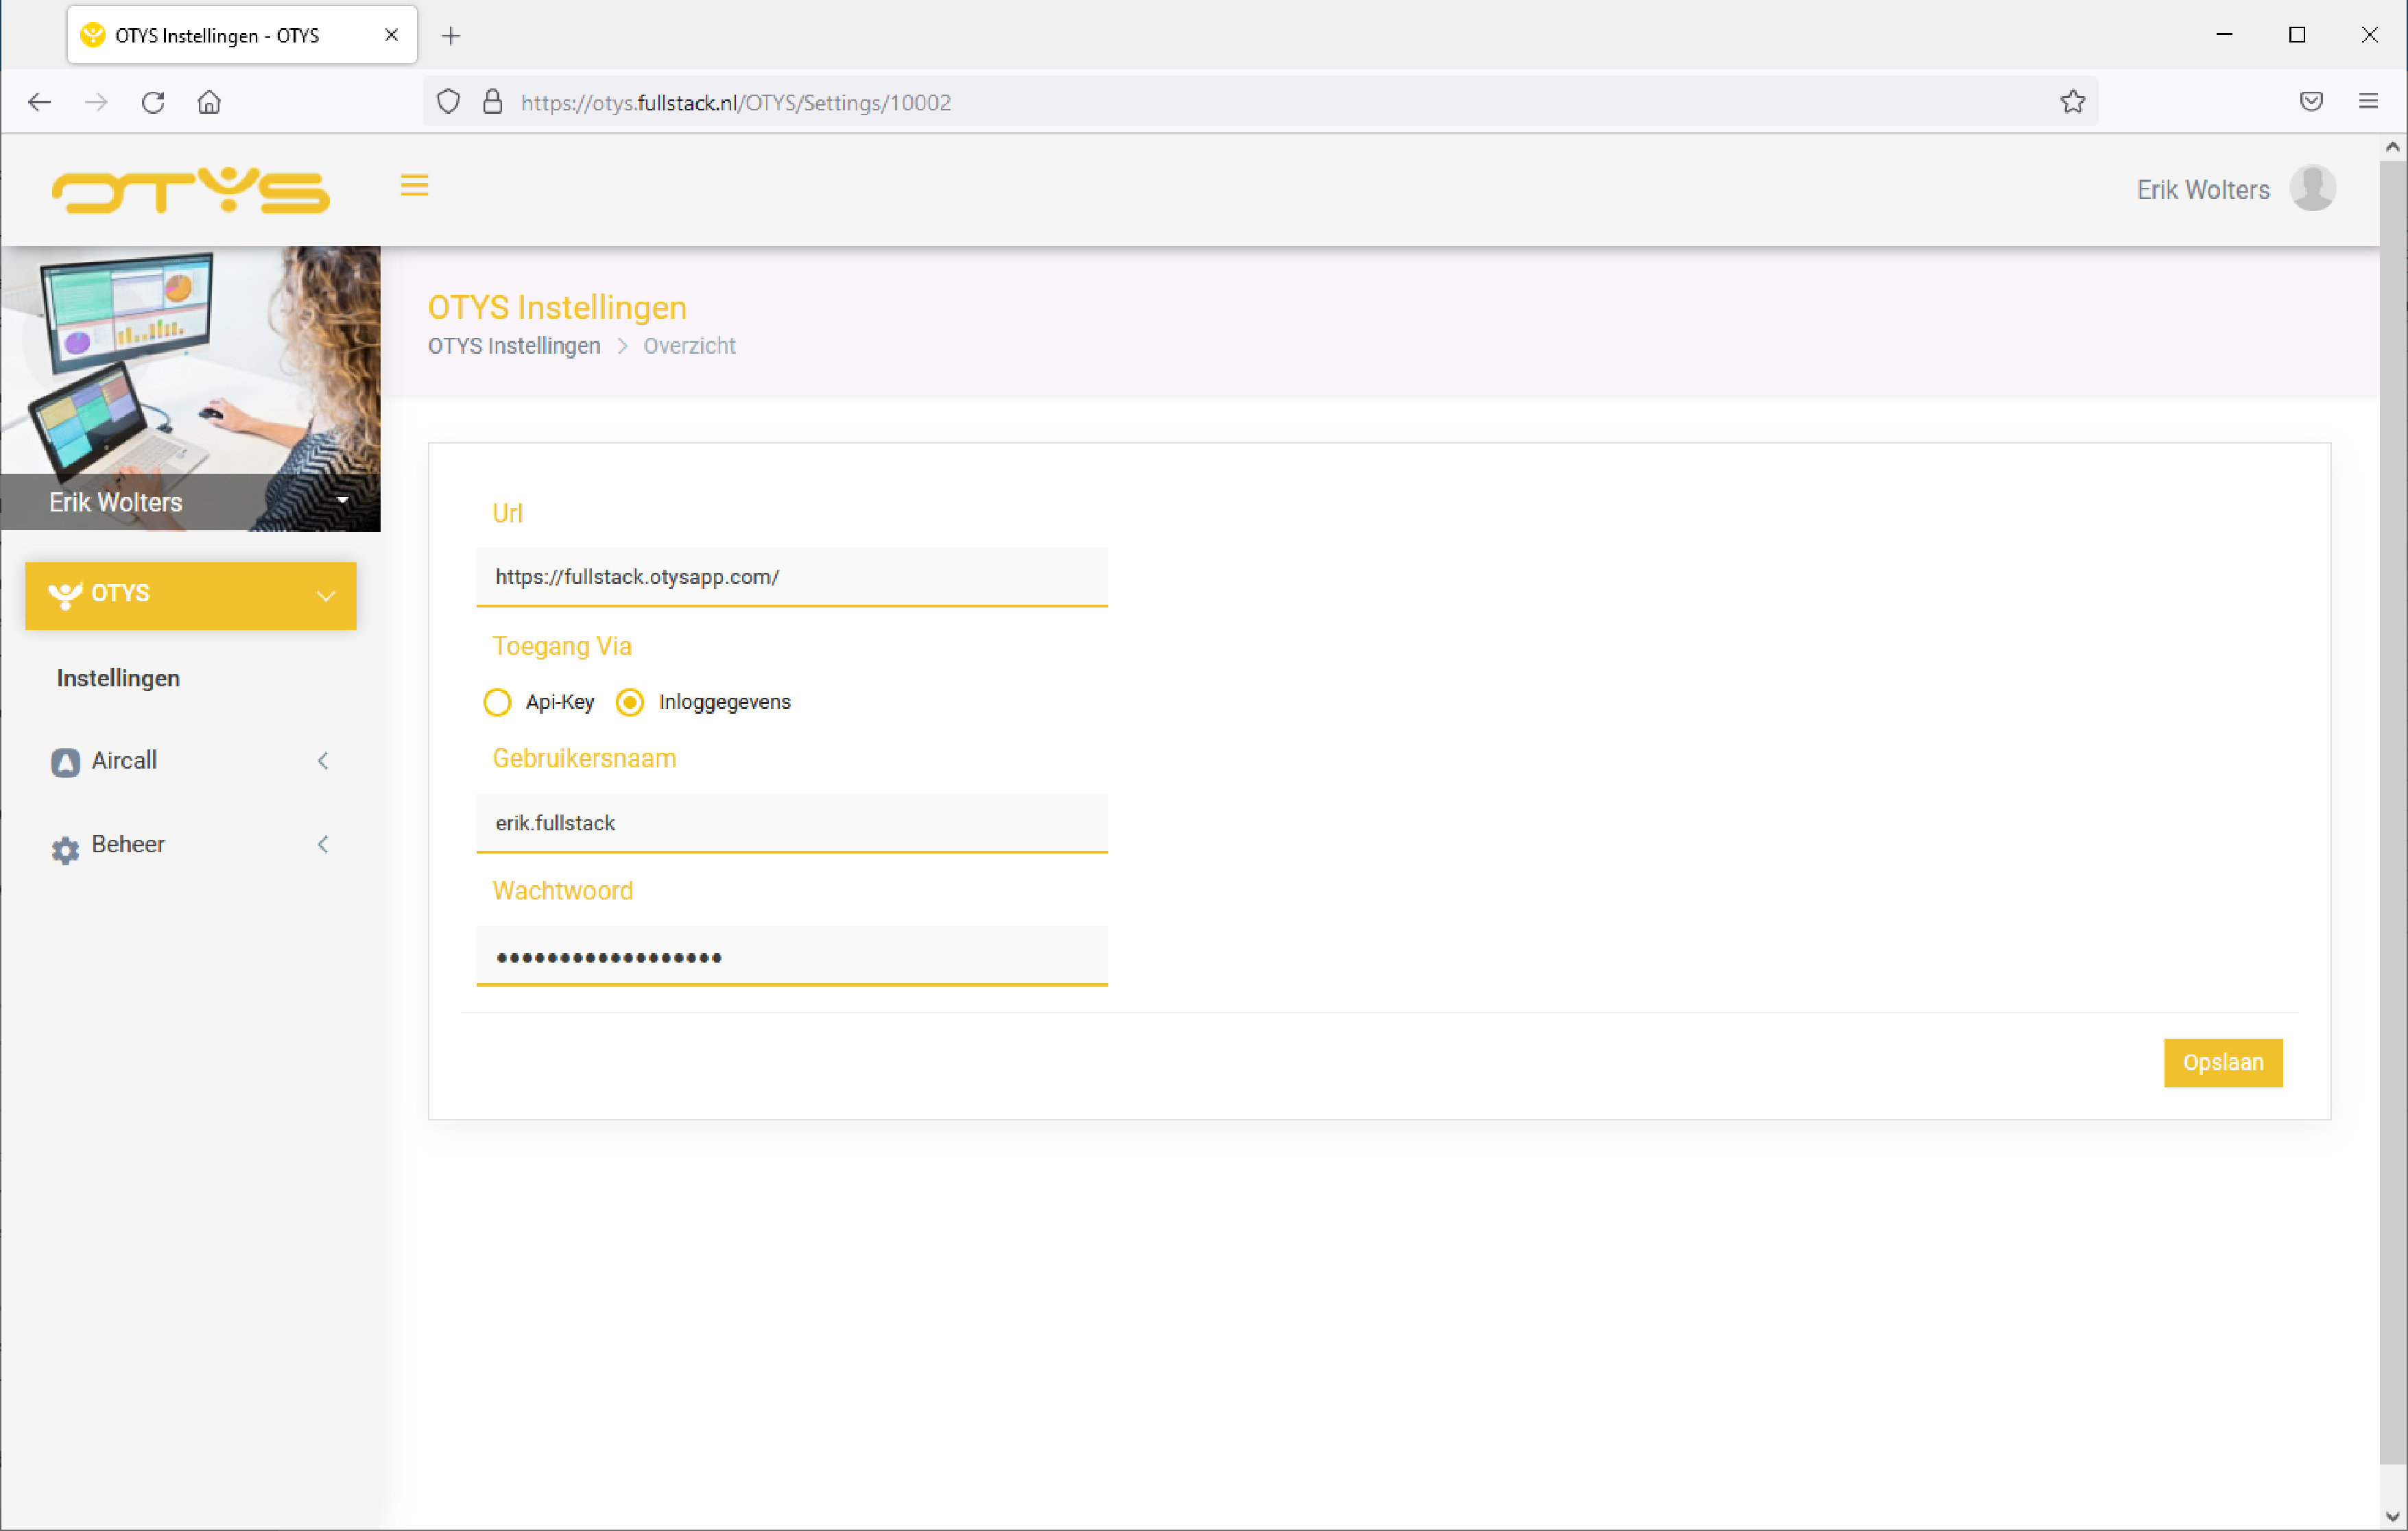This screenshot has height=1531, width=2408.
Task: Click the Aircall app icon
Action: [x=65, y=762]
